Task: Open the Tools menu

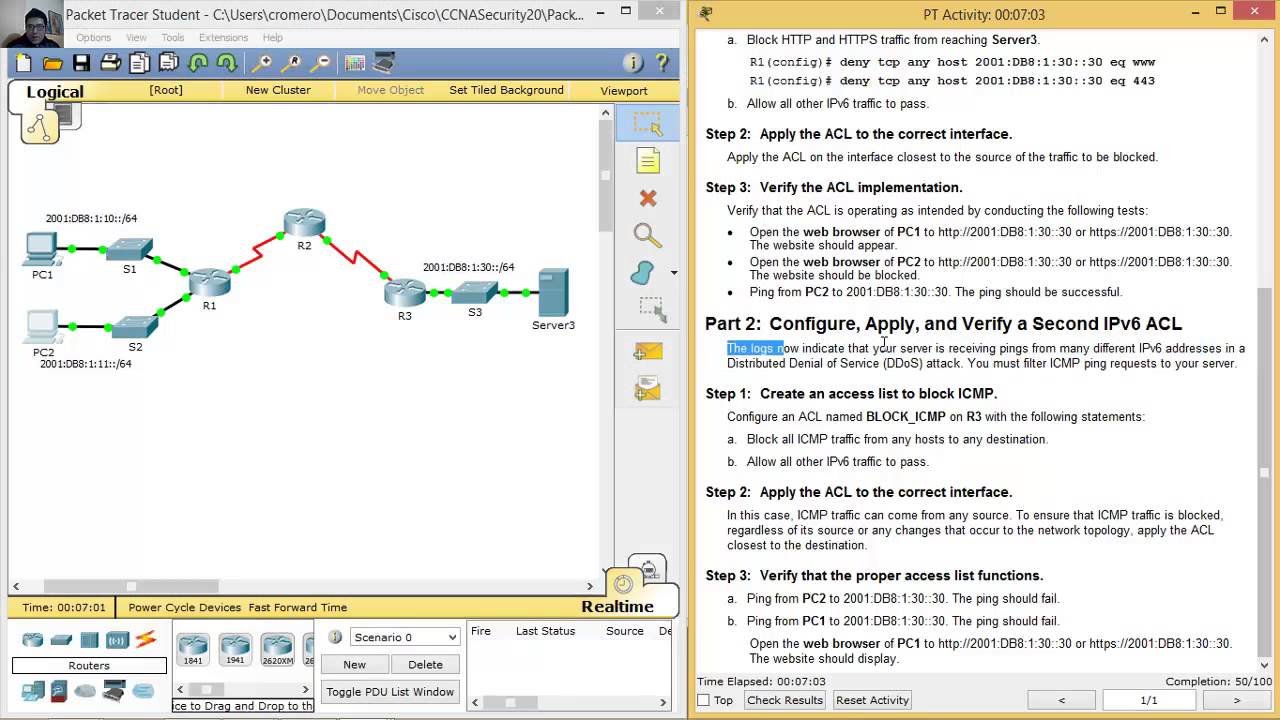Action: tap(173, 38)
